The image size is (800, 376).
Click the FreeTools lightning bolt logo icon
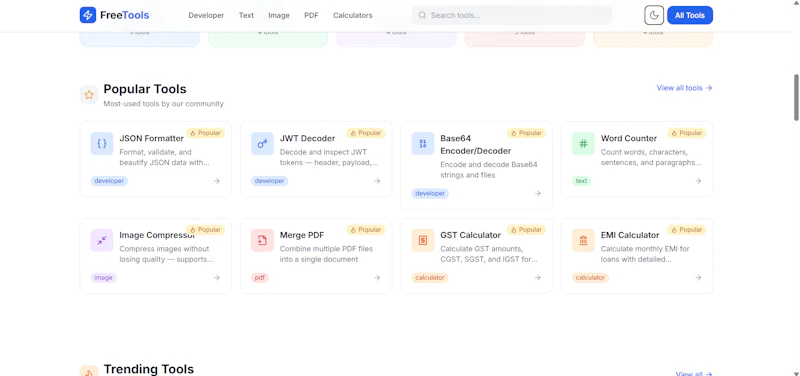point(88,15)
